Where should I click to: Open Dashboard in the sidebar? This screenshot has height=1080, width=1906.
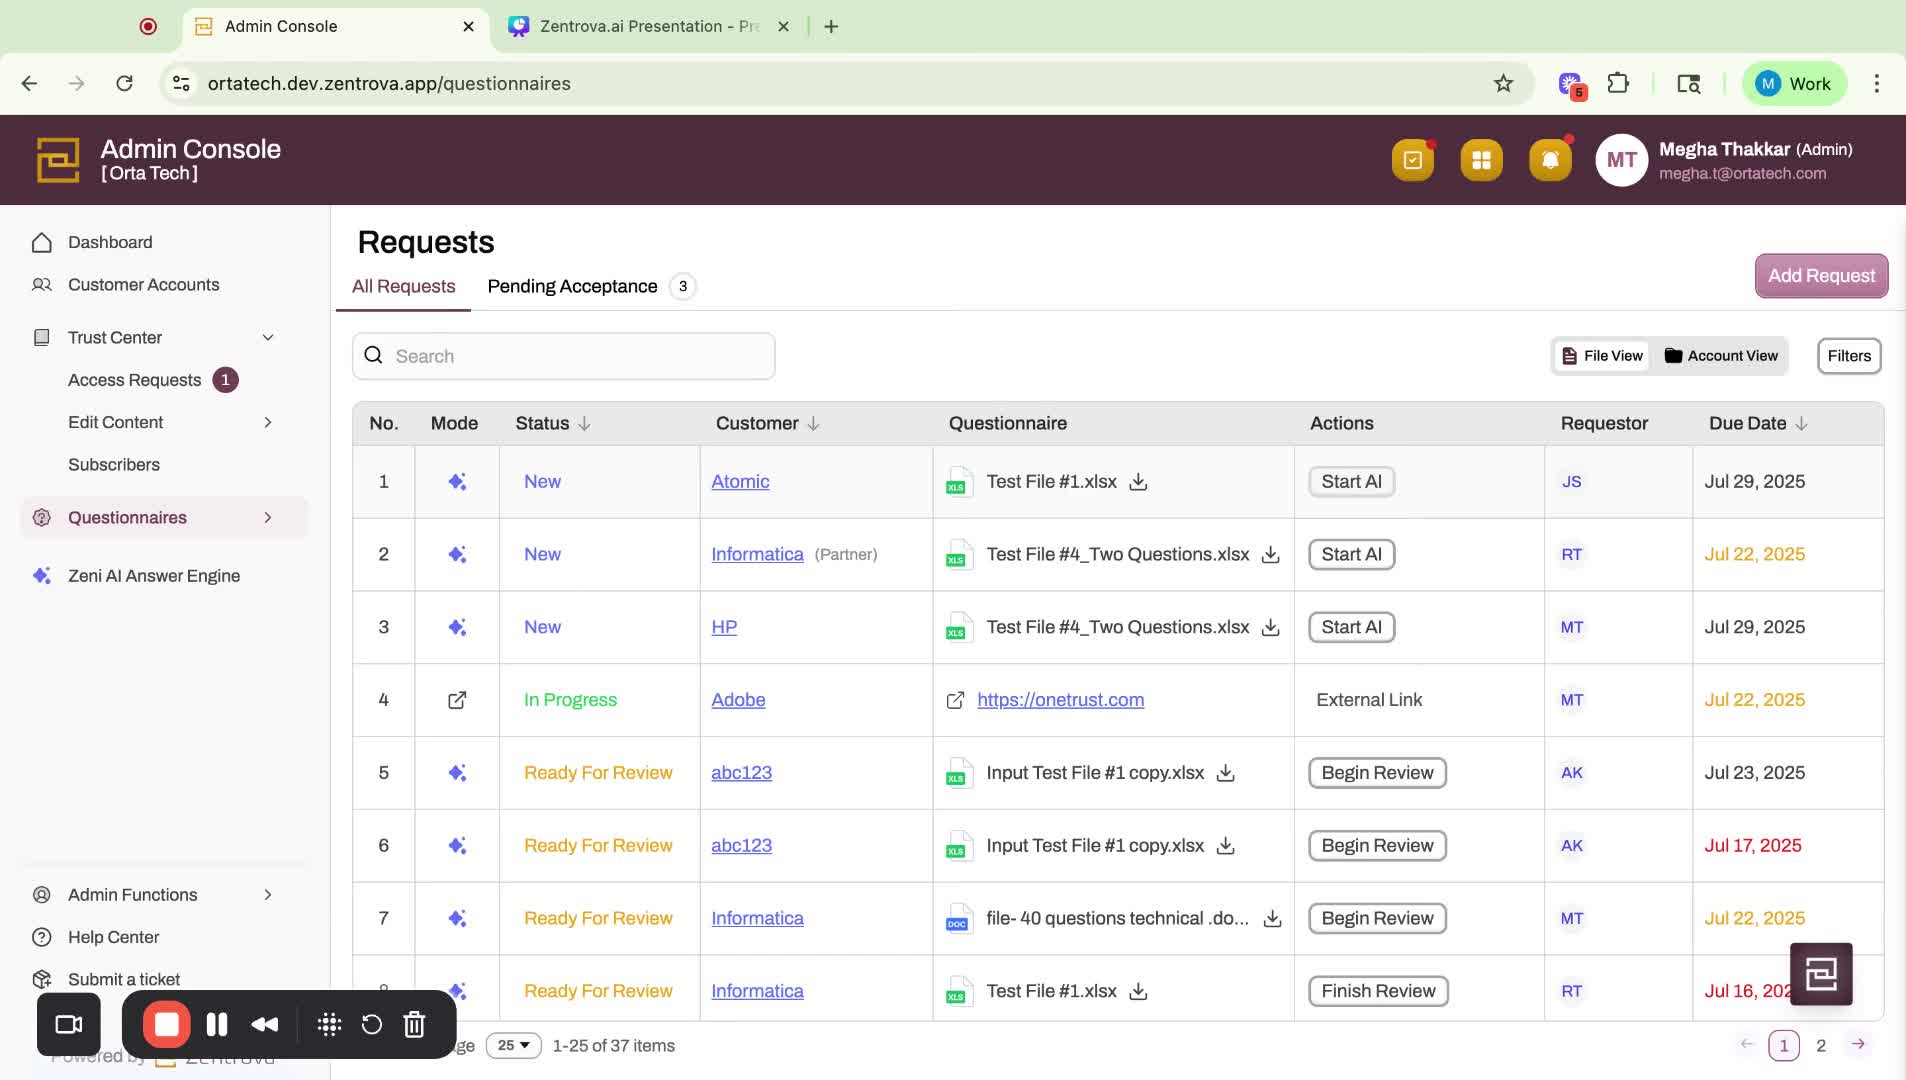[x=110, y=243]
